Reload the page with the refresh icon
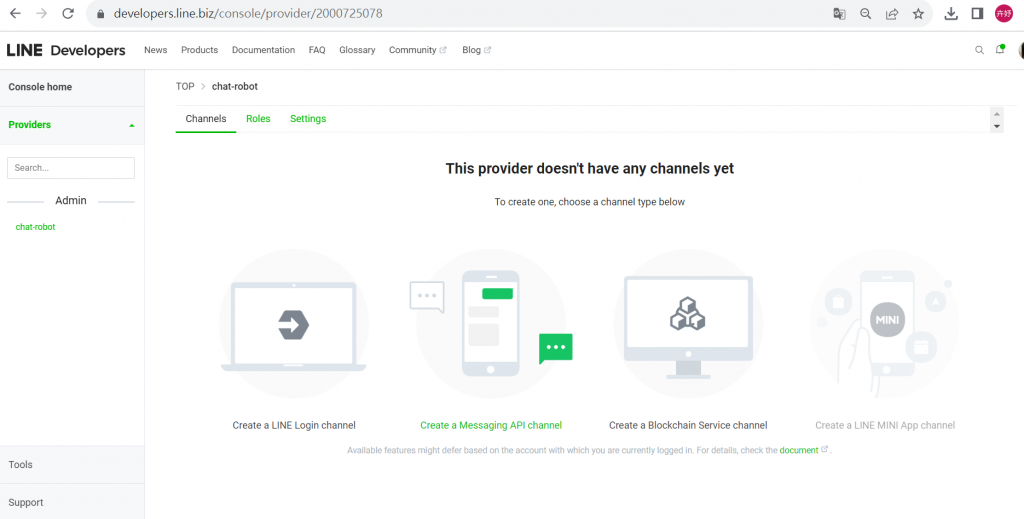Image resolution: width=1024 pixels, height=519 pixels. [x=67, y=13]
